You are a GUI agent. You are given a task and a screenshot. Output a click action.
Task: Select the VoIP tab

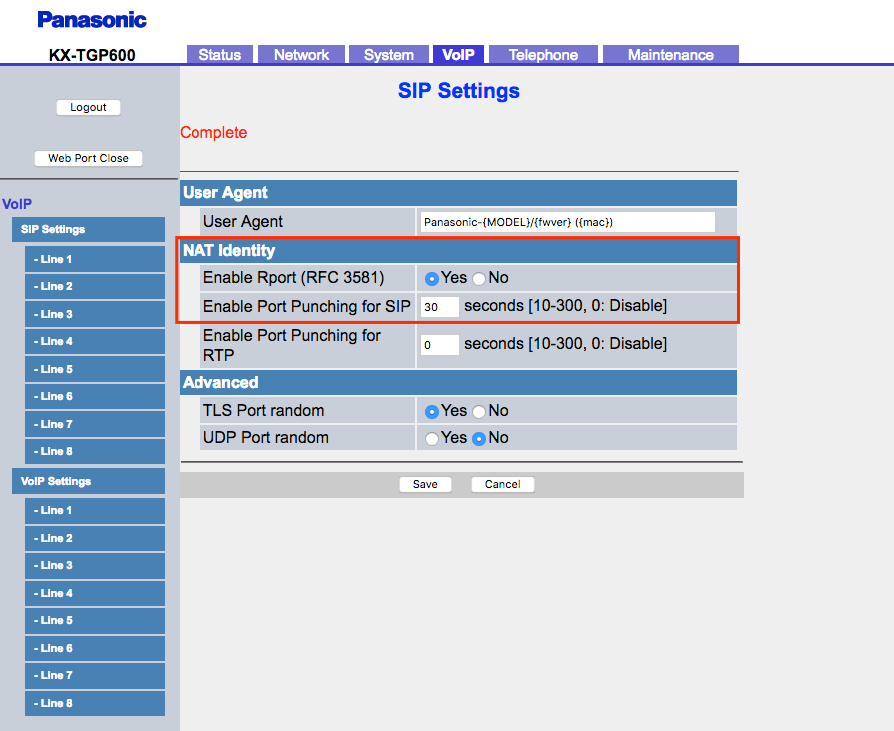pyautogui.click(x=458, y=55)
